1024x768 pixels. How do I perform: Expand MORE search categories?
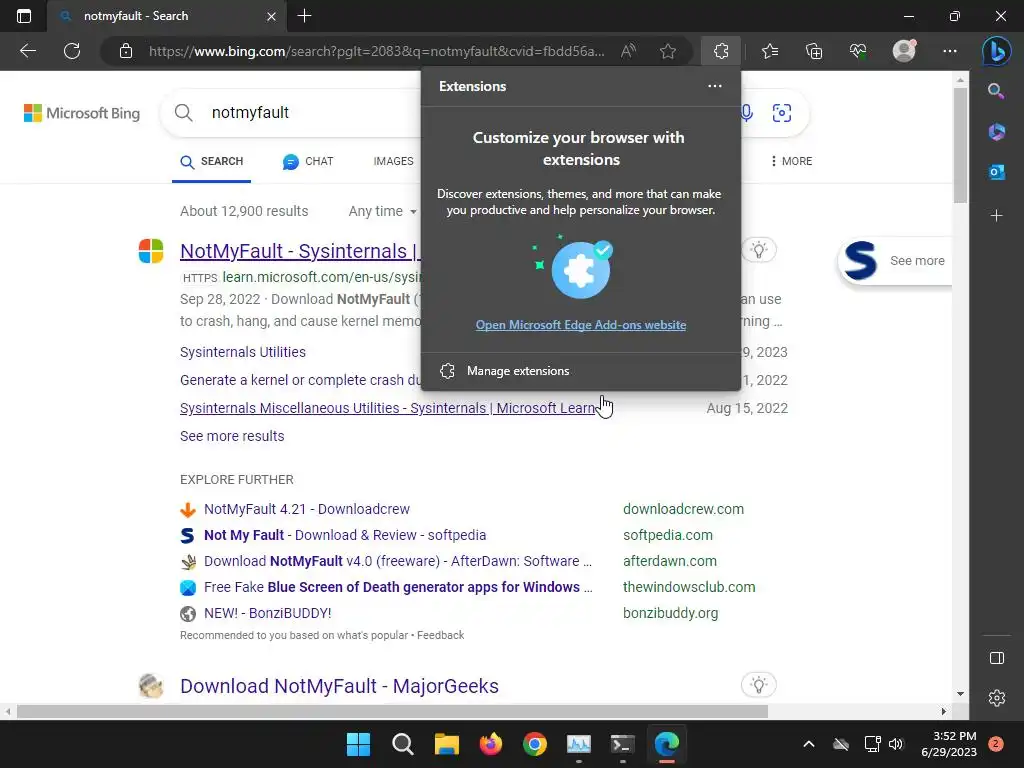point(792,161)
